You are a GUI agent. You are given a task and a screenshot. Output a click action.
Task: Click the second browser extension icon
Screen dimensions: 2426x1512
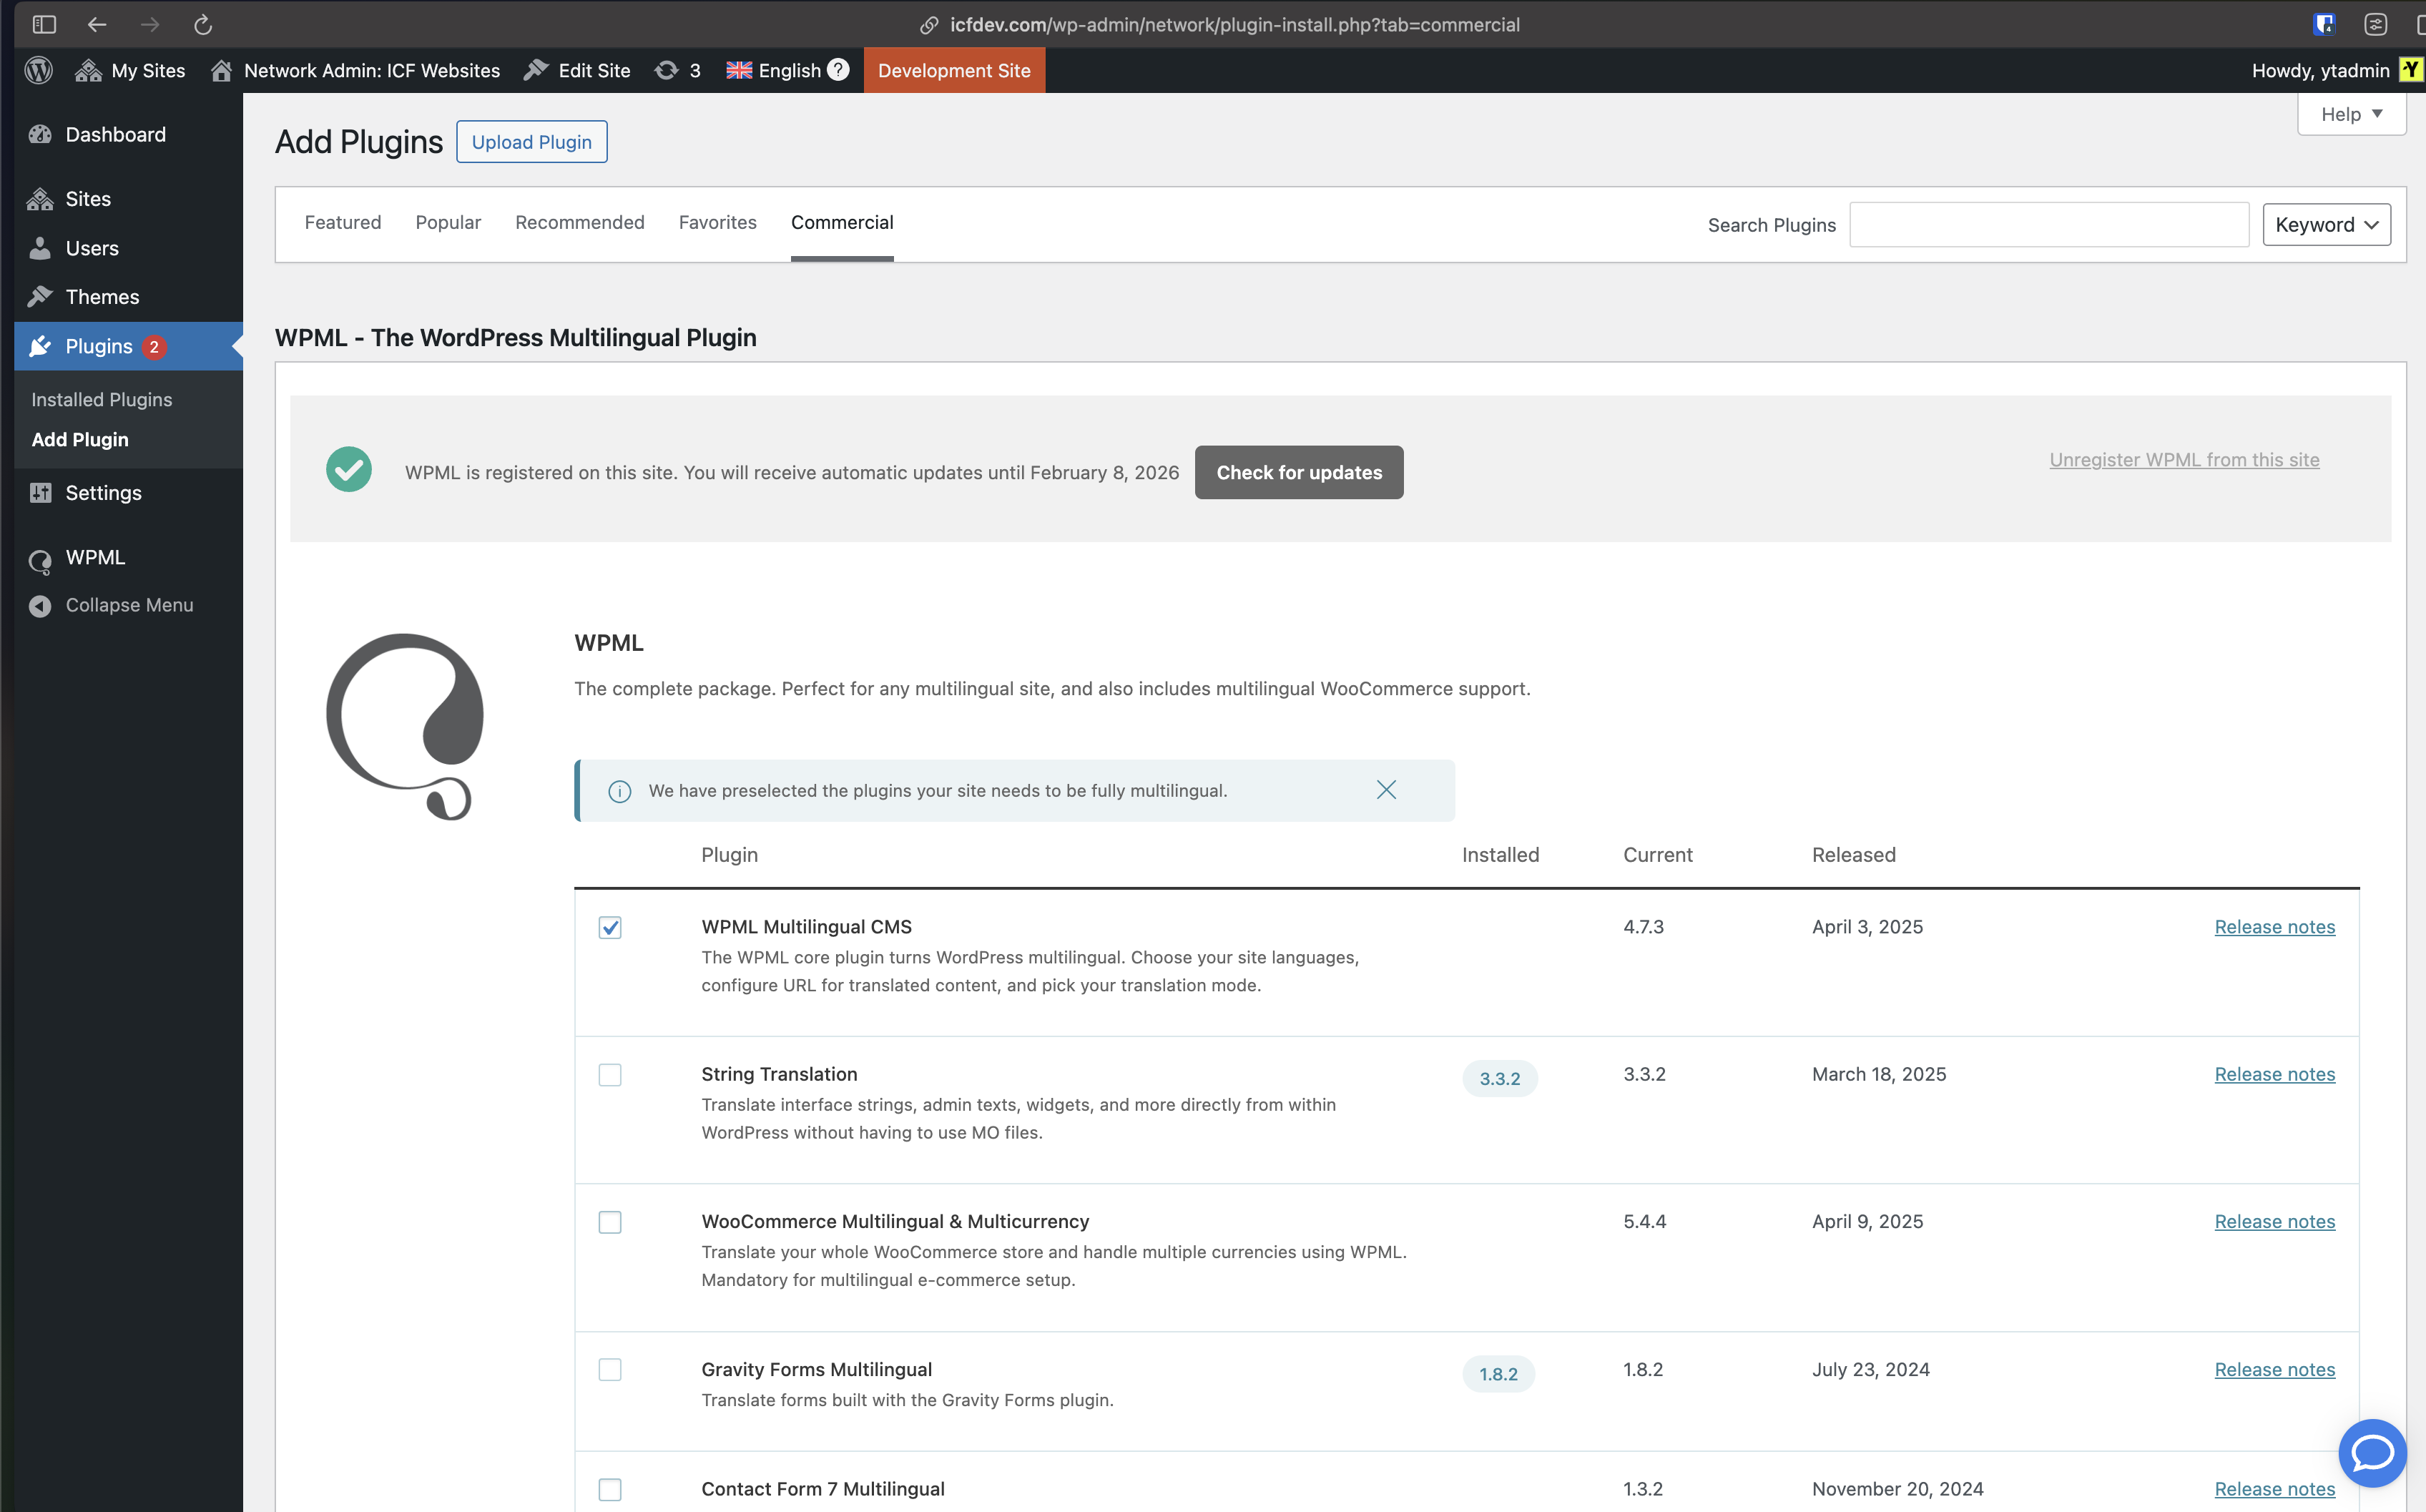[x=2376, y=25]
